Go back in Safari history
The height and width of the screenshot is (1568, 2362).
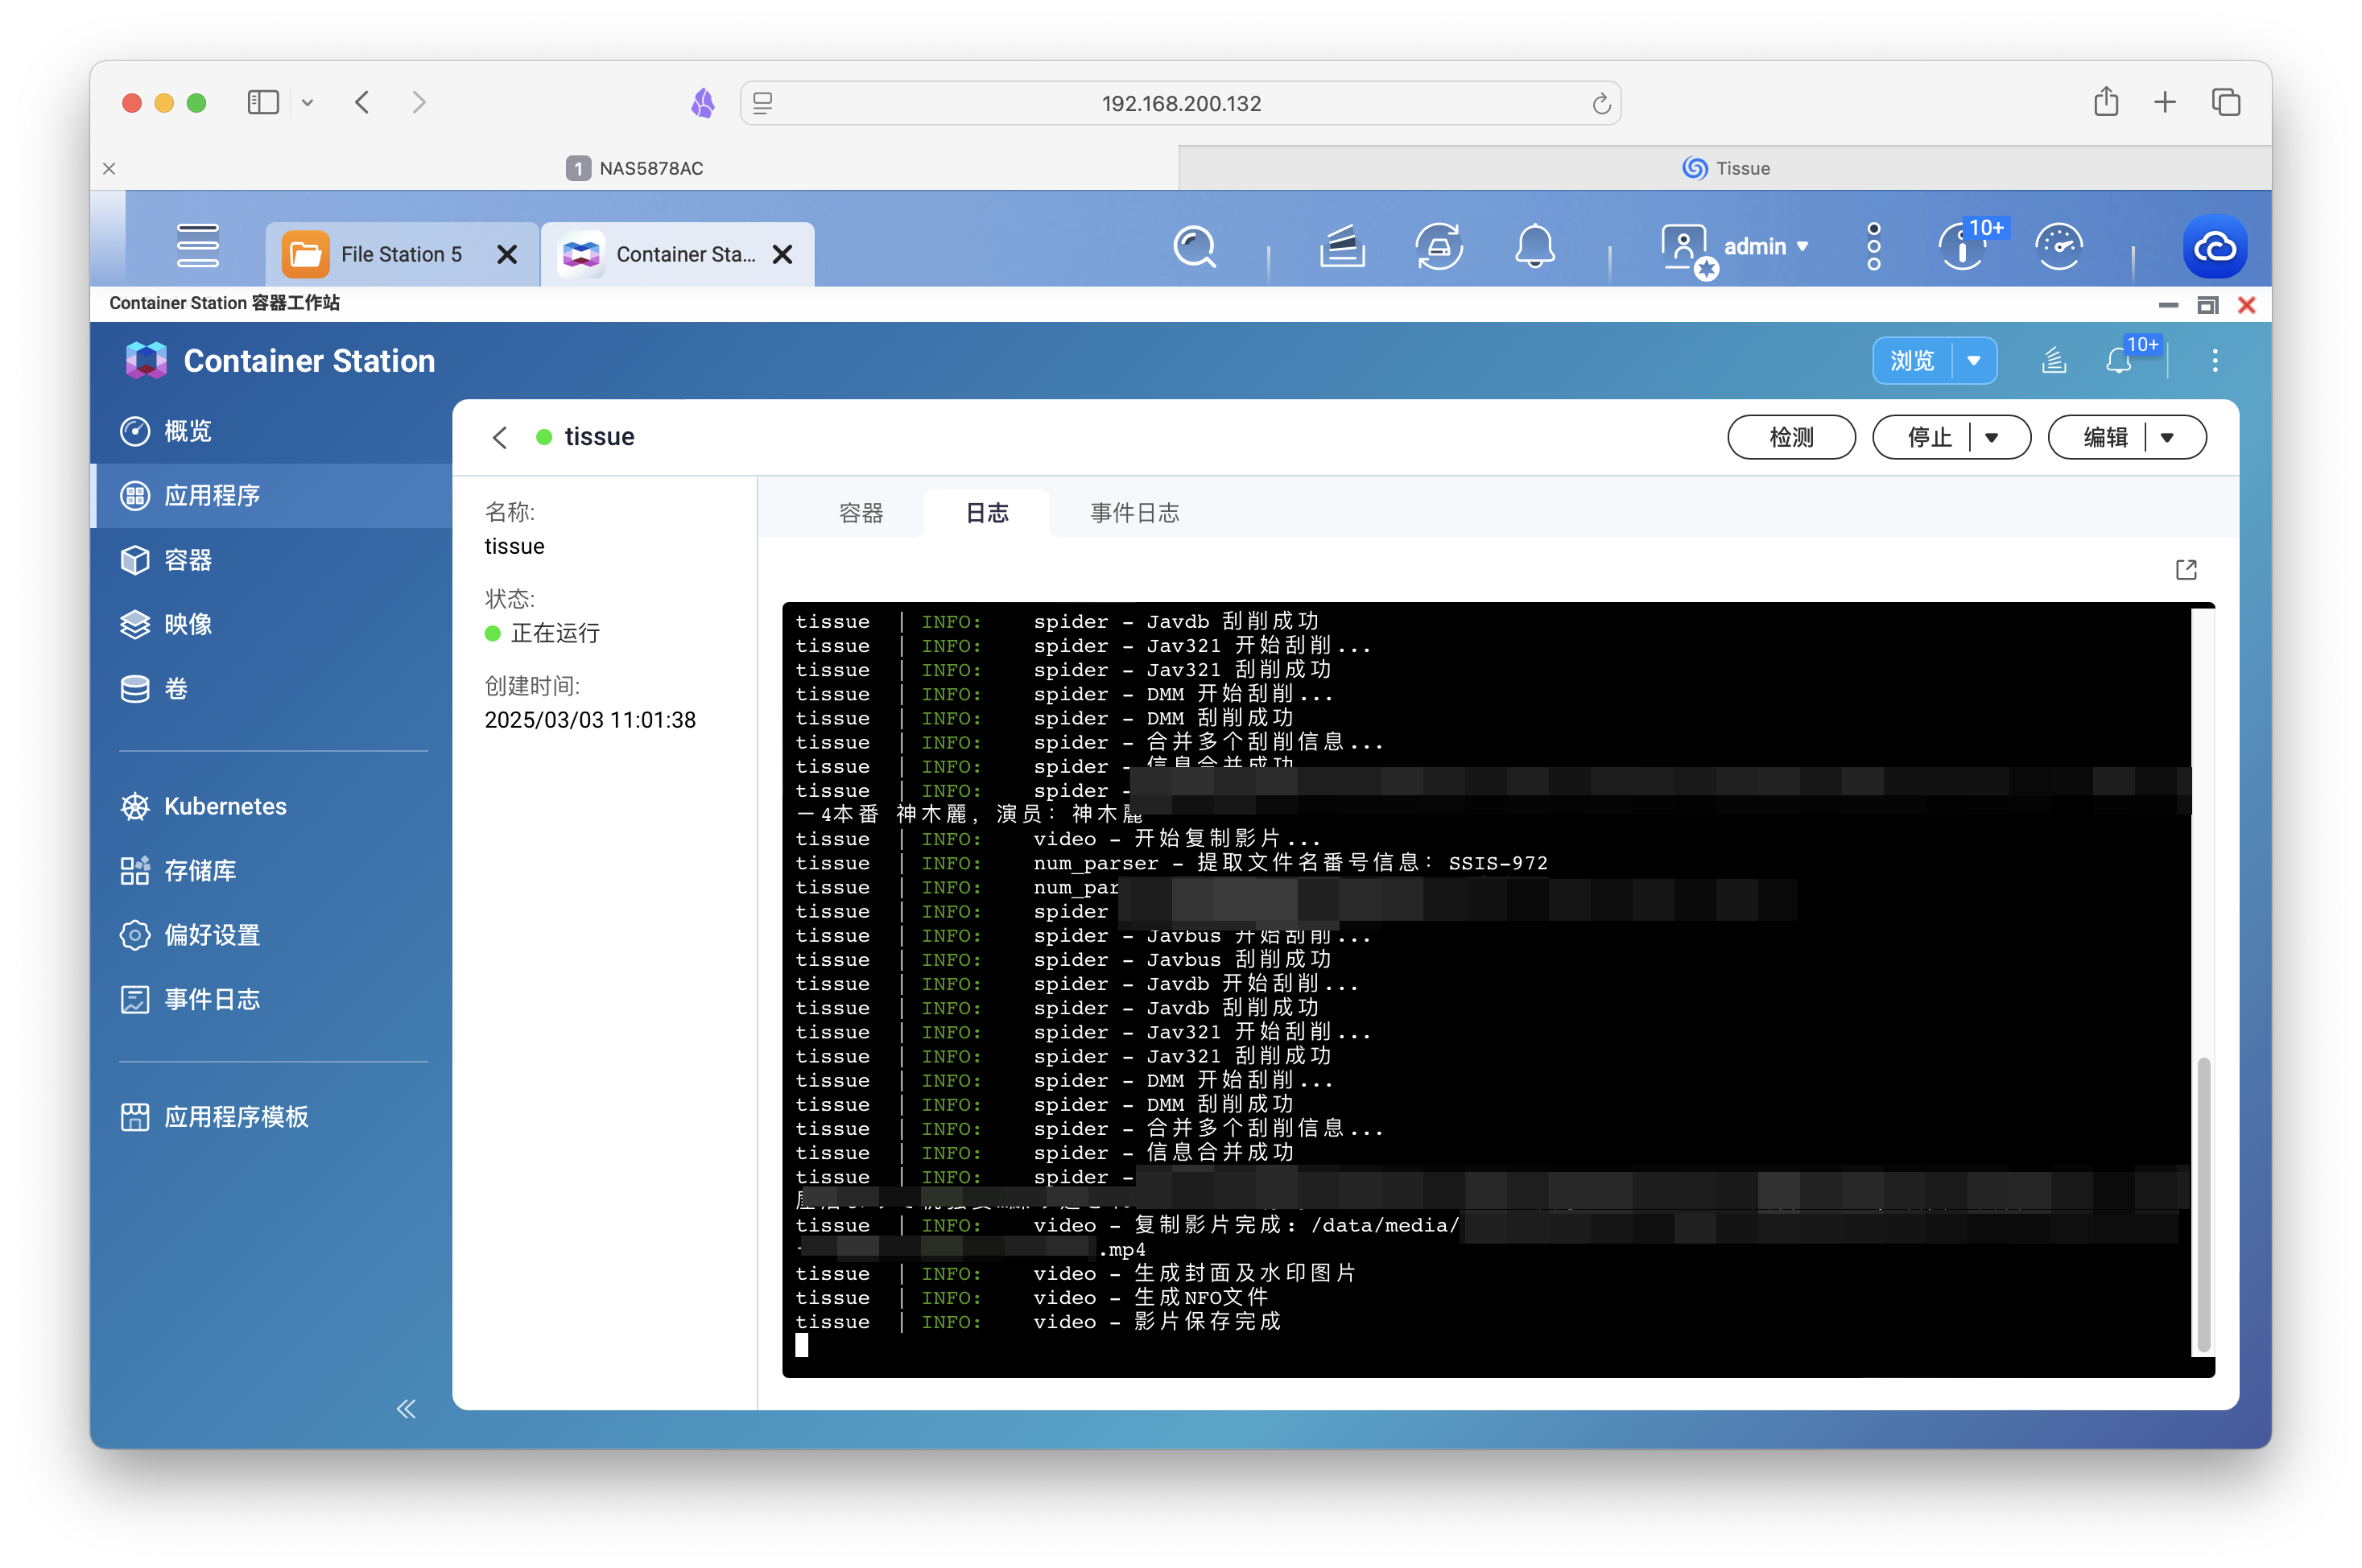(x=363, y=103)
